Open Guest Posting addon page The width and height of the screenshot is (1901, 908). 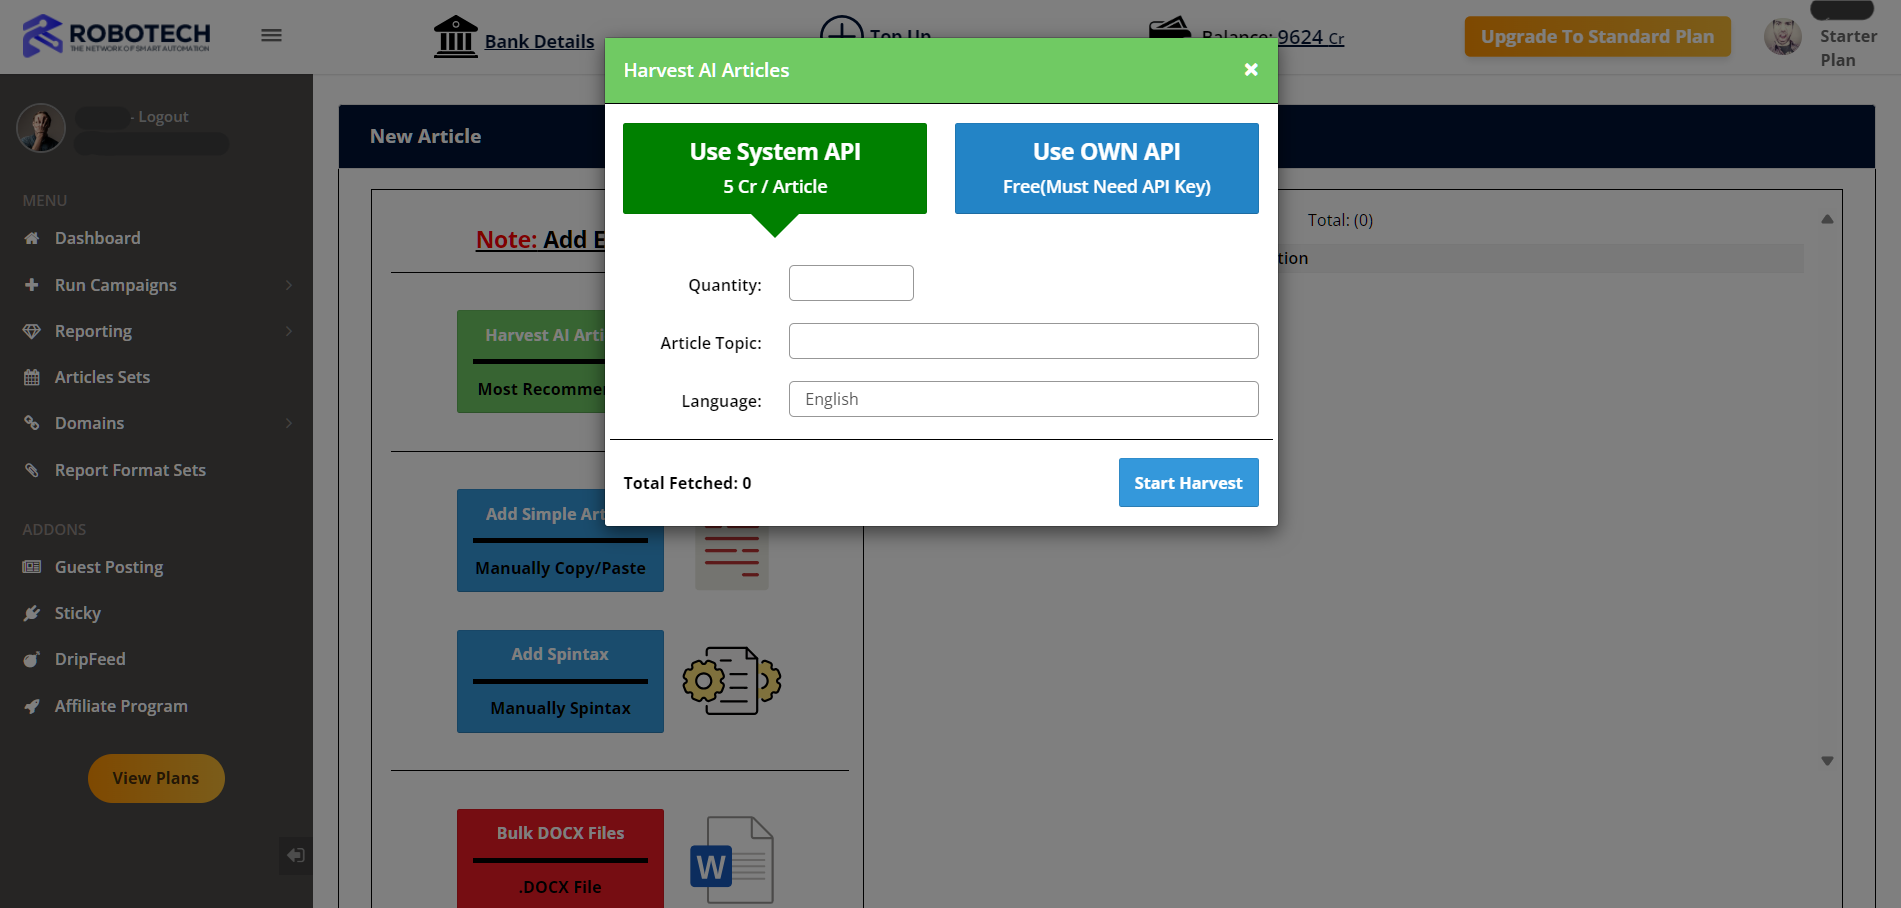point(108,568)
